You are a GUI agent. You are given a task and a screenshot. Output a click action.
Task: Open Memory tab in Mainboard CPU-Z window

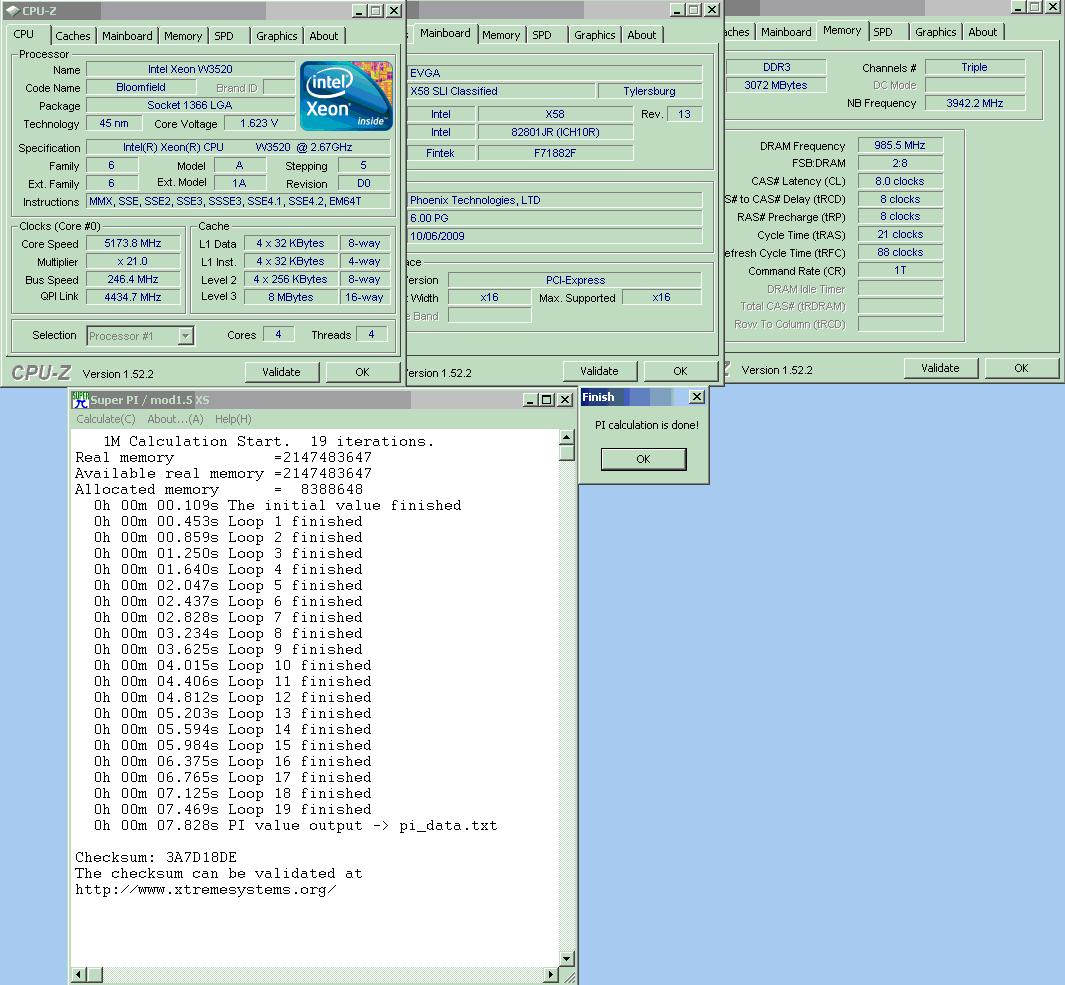pos(501,35)
